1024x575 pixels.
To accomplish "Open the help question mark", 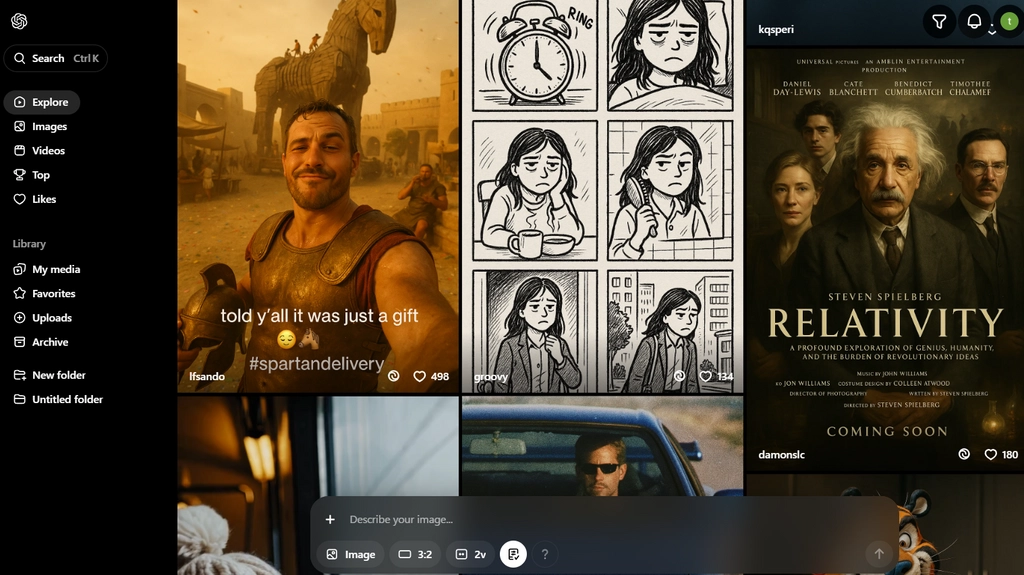I will (545, 554).
